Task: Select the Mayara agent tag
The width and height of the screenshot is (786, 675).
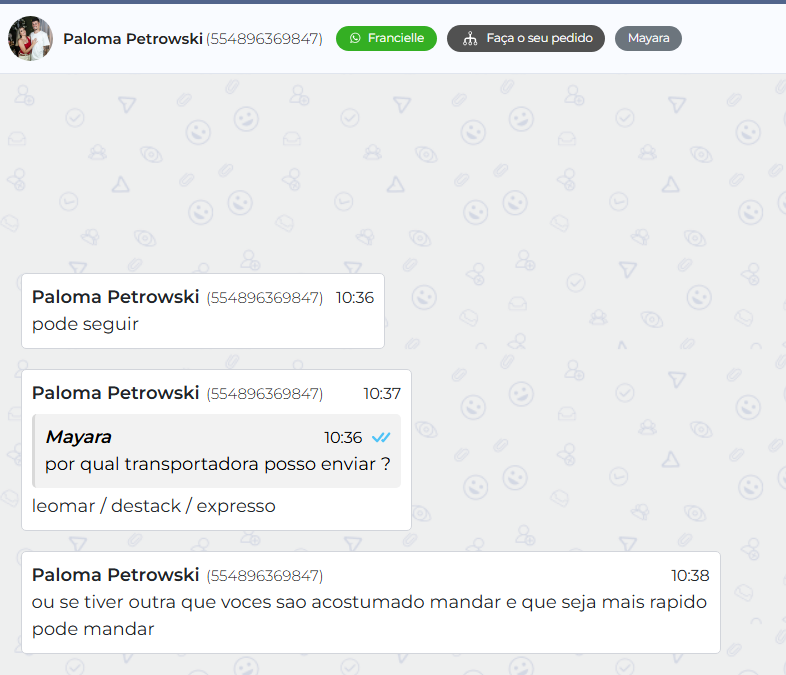Action: click(x=648, y=39)
